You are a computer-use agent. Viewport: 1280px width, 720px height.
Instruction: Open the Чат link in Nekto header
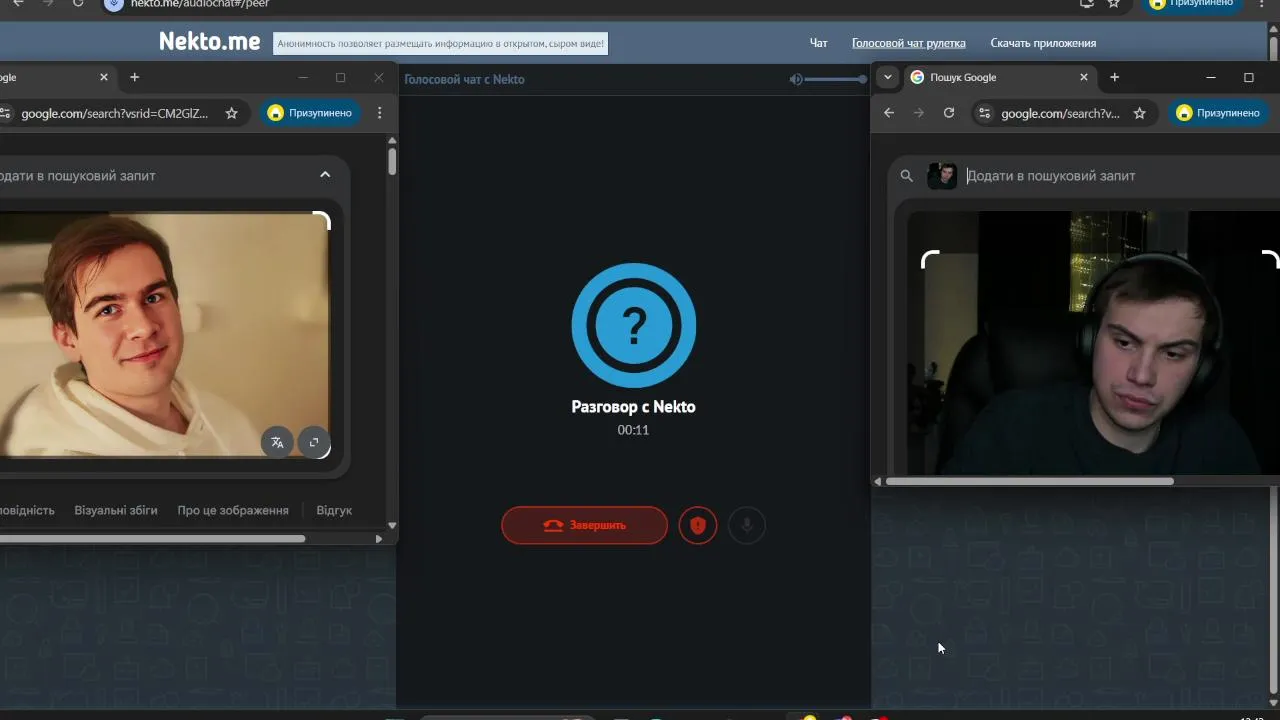tap(819, 43)
